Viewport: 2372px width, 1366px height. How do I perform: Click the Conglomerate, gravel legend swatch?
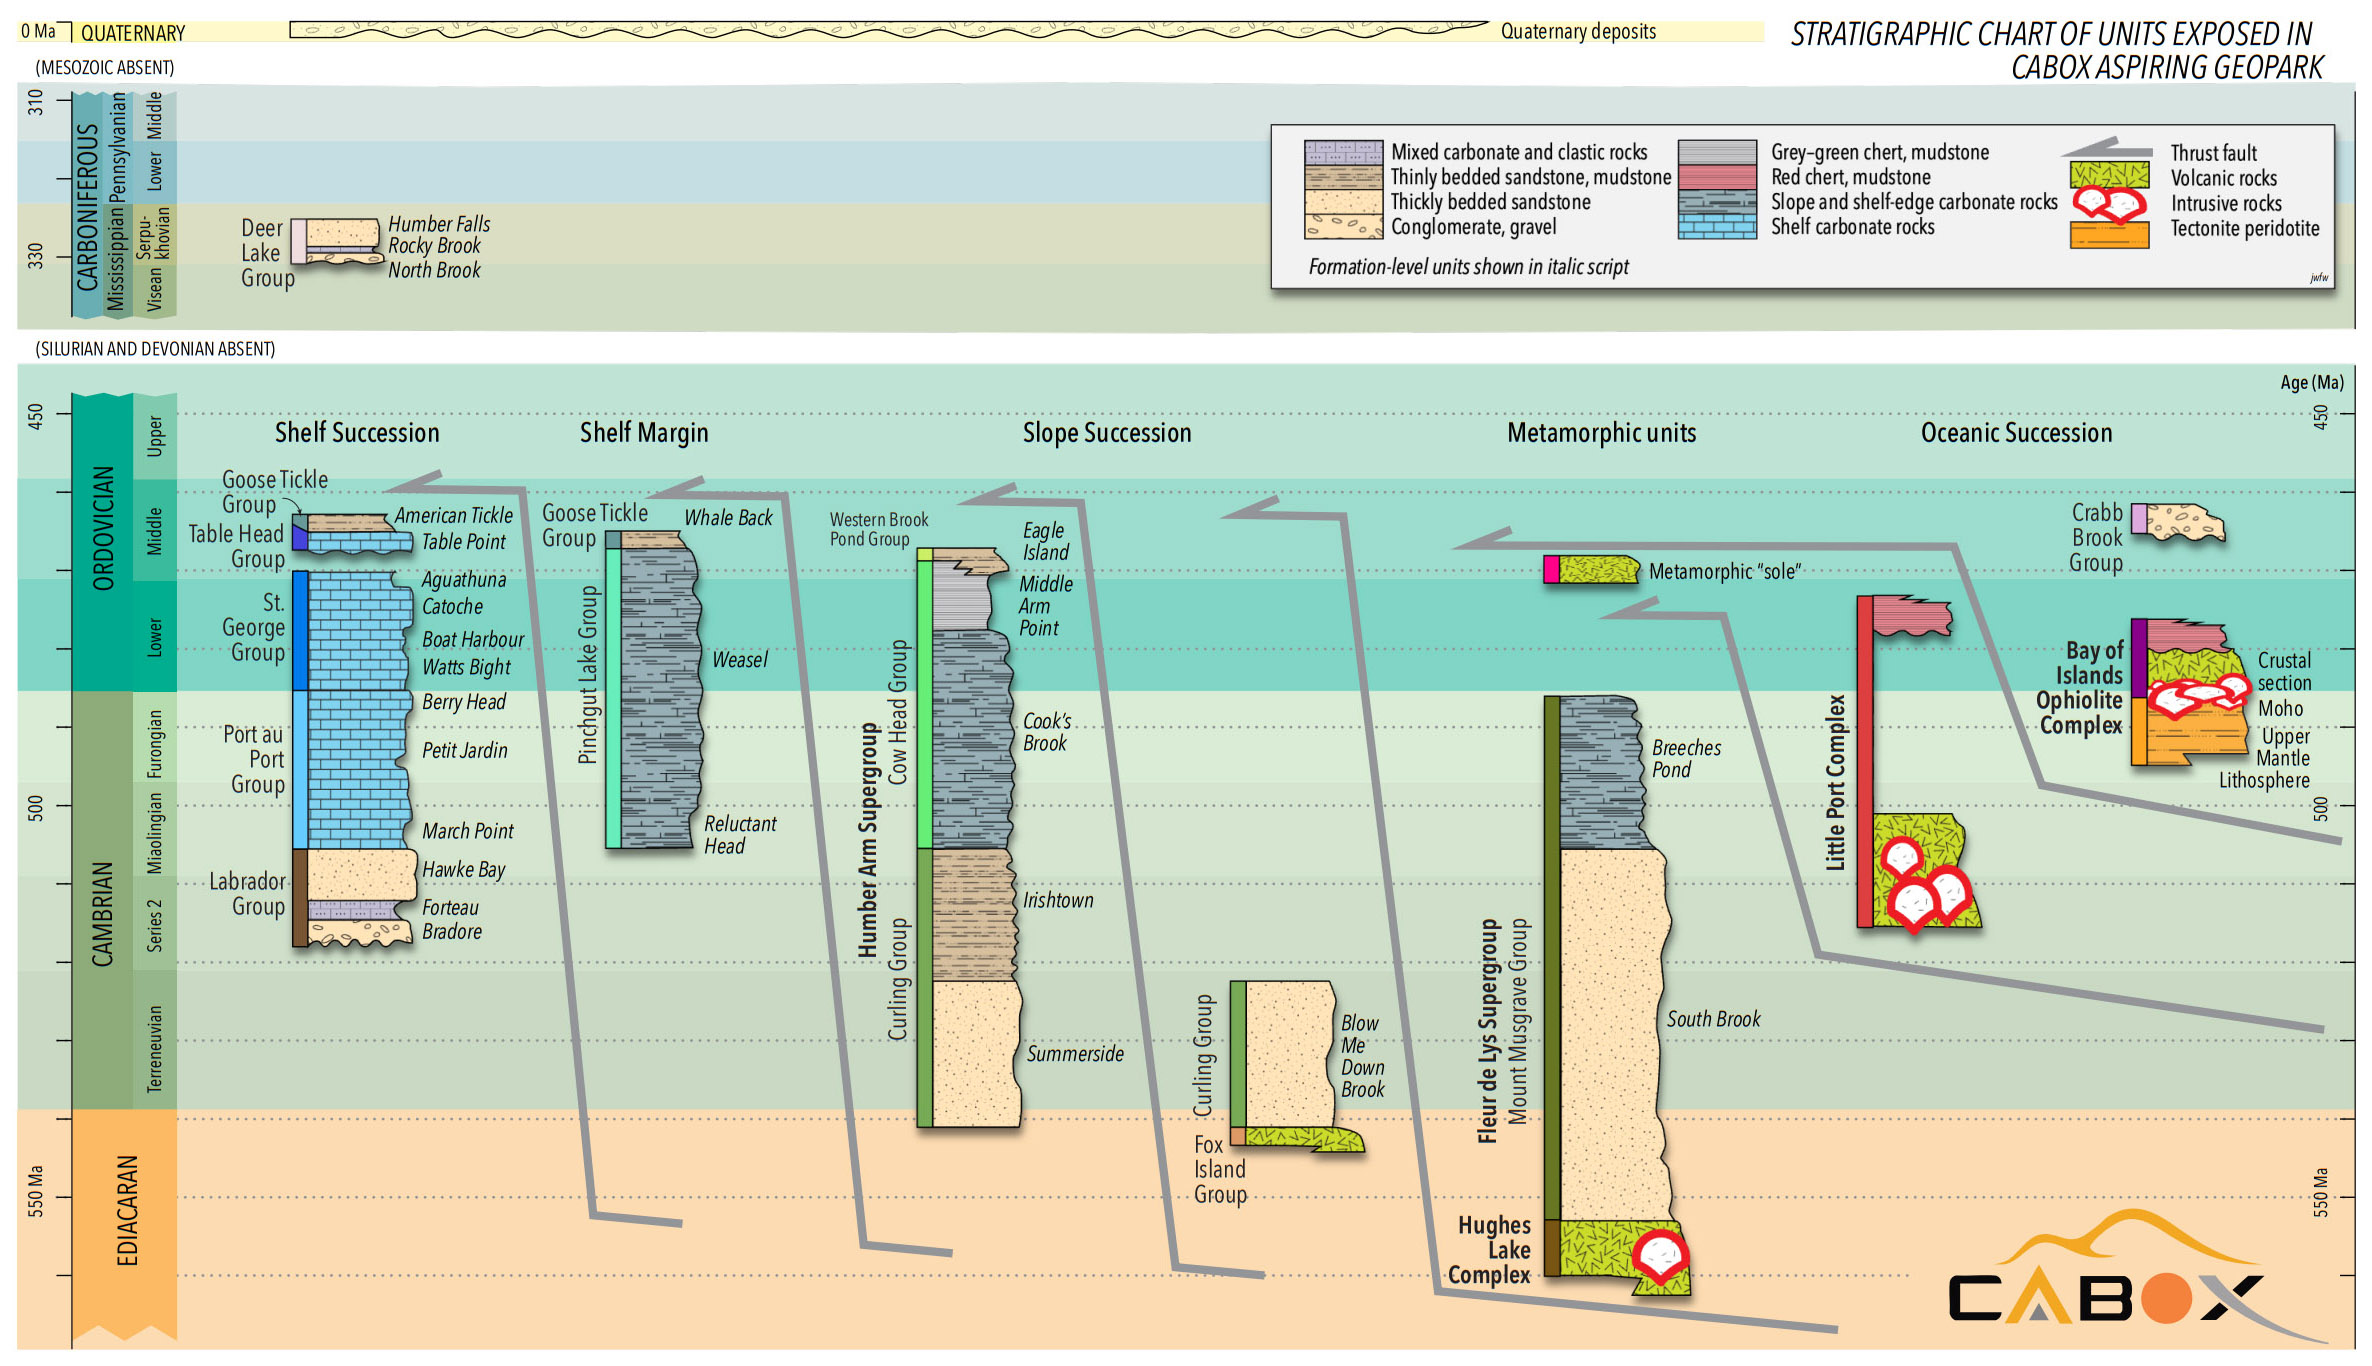tap(1343, 227)
